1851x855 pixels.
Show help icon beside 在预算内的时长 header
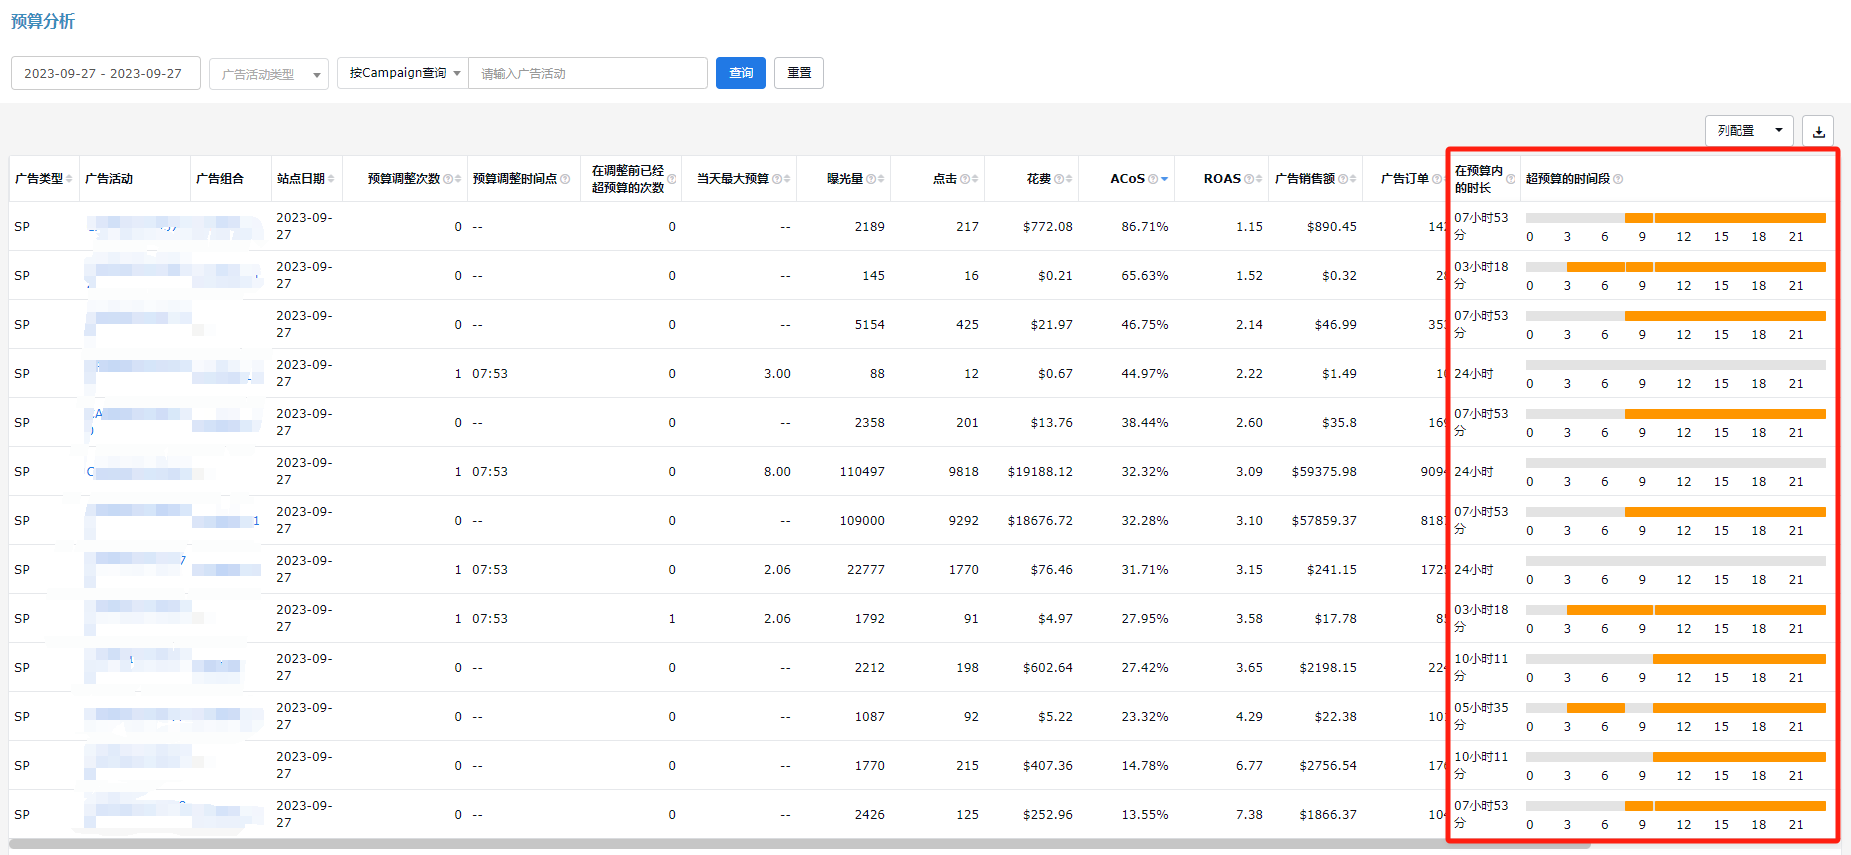pyautogui.click(x=1511, y=179)
